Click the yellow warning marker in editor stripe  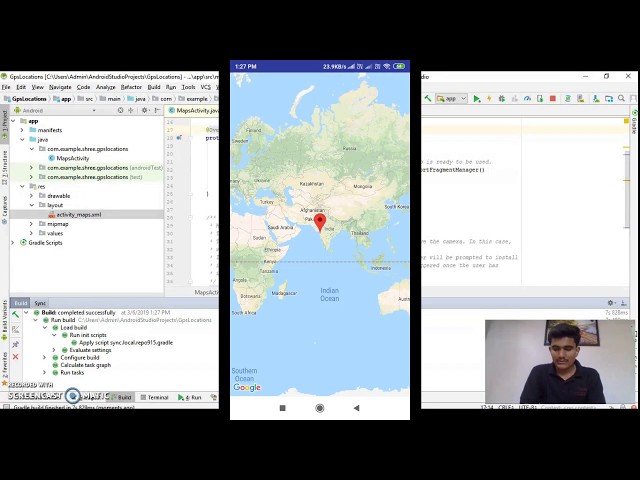(x=627, y=121)
